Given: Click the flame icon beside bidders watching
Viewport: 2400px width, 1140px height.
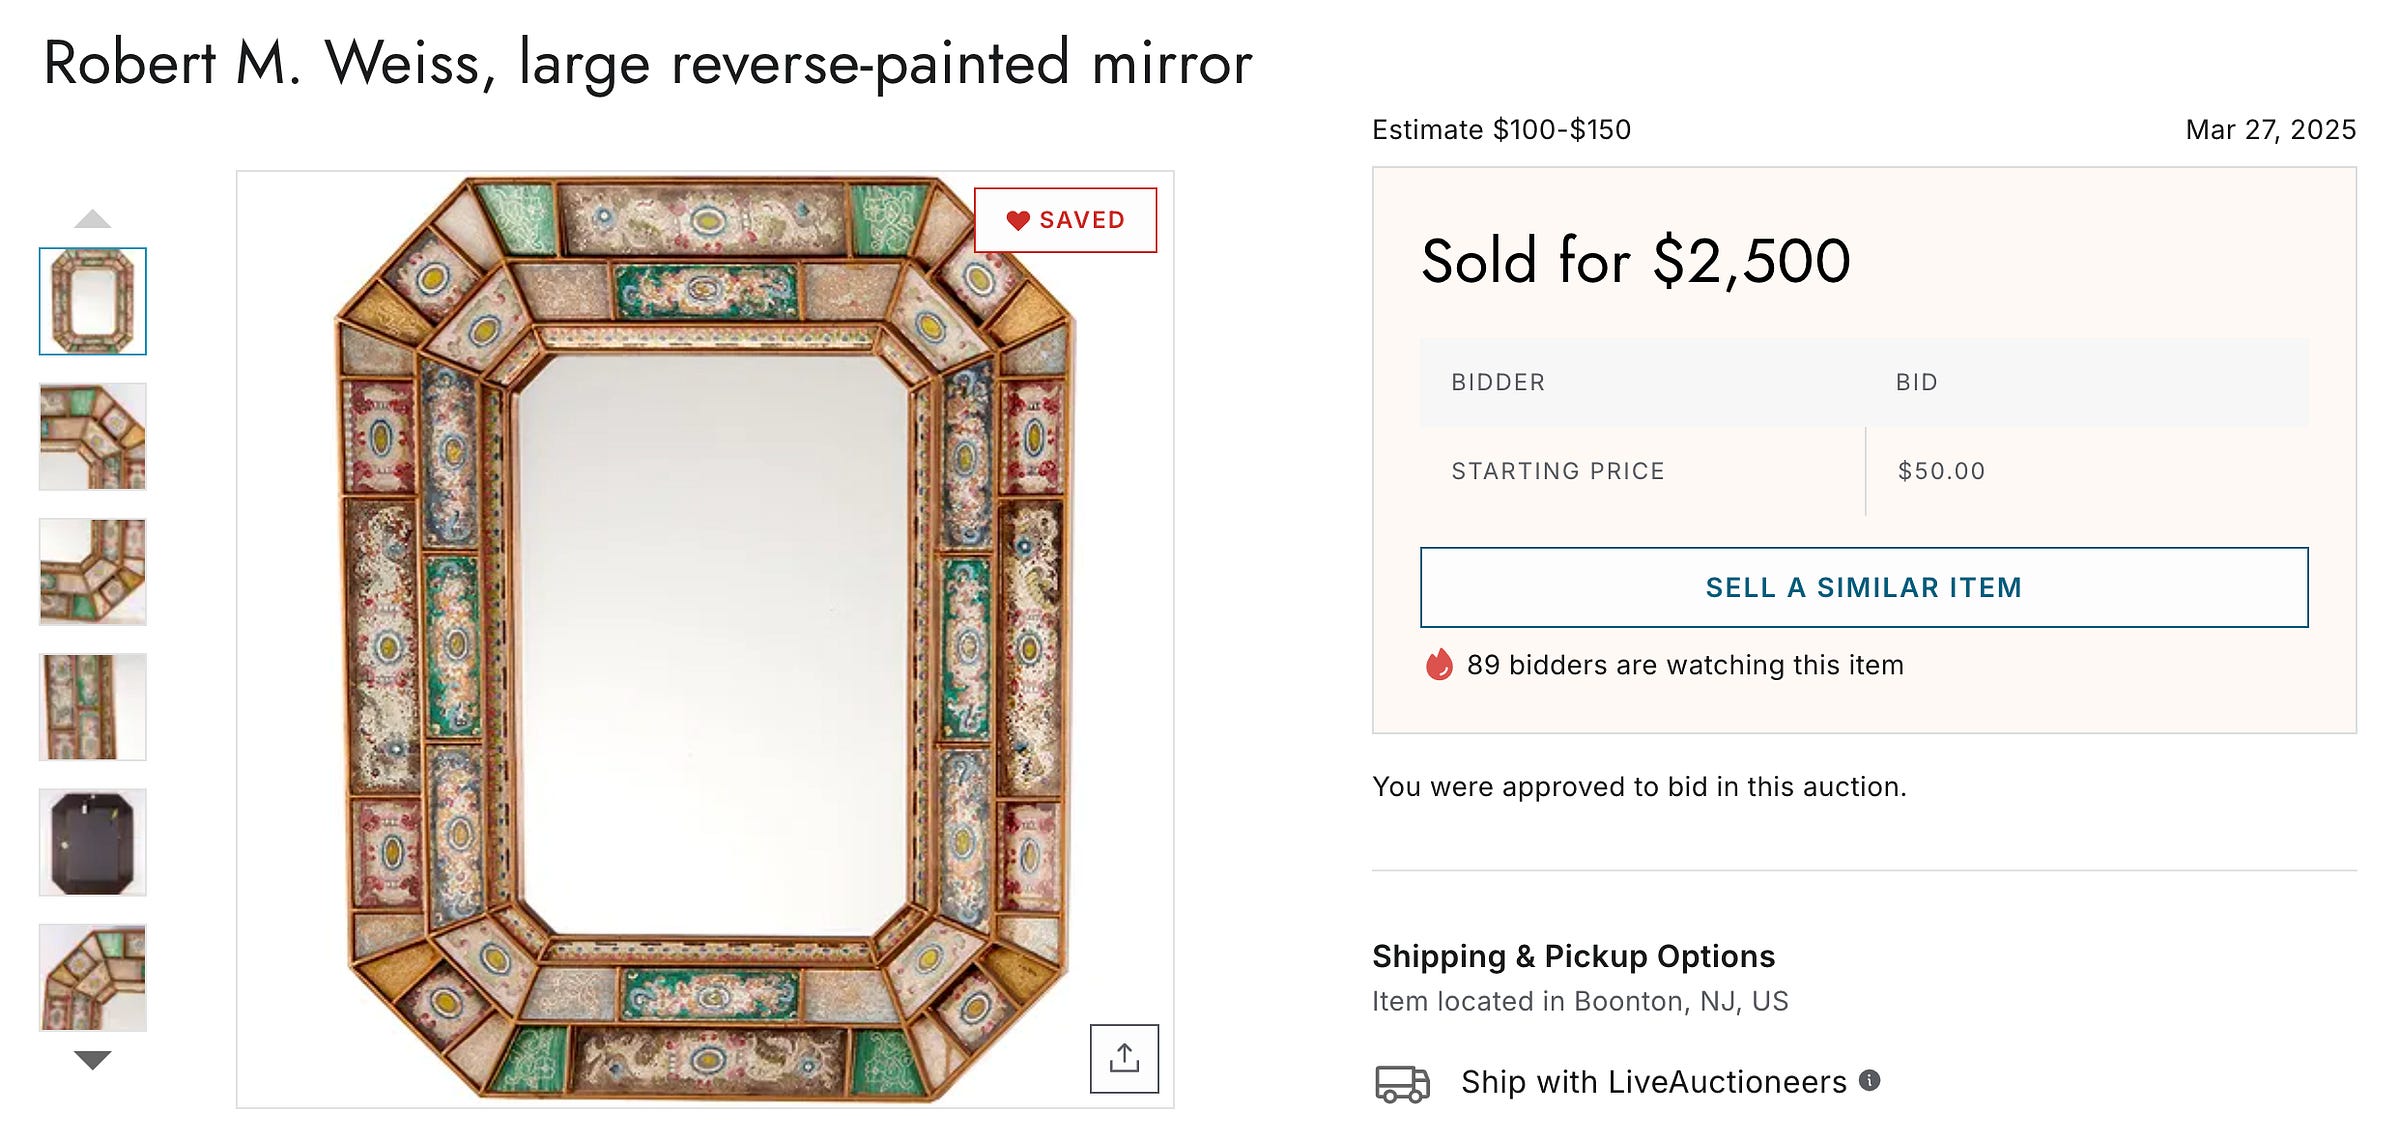Looking at the screenshot, I should pyautogui.click(x=1438, y=665).
